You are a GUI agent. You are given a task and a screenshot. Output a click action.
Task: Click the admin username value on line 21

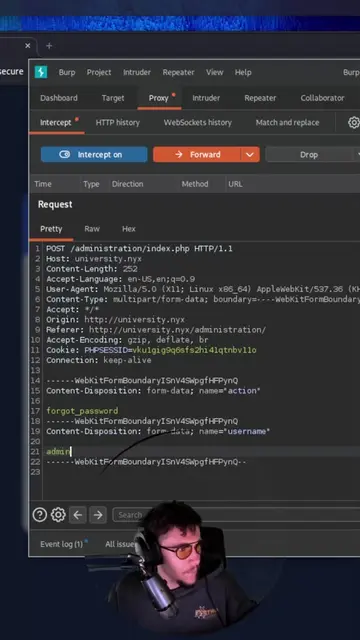pyautogui.click(x=58, y=452)
